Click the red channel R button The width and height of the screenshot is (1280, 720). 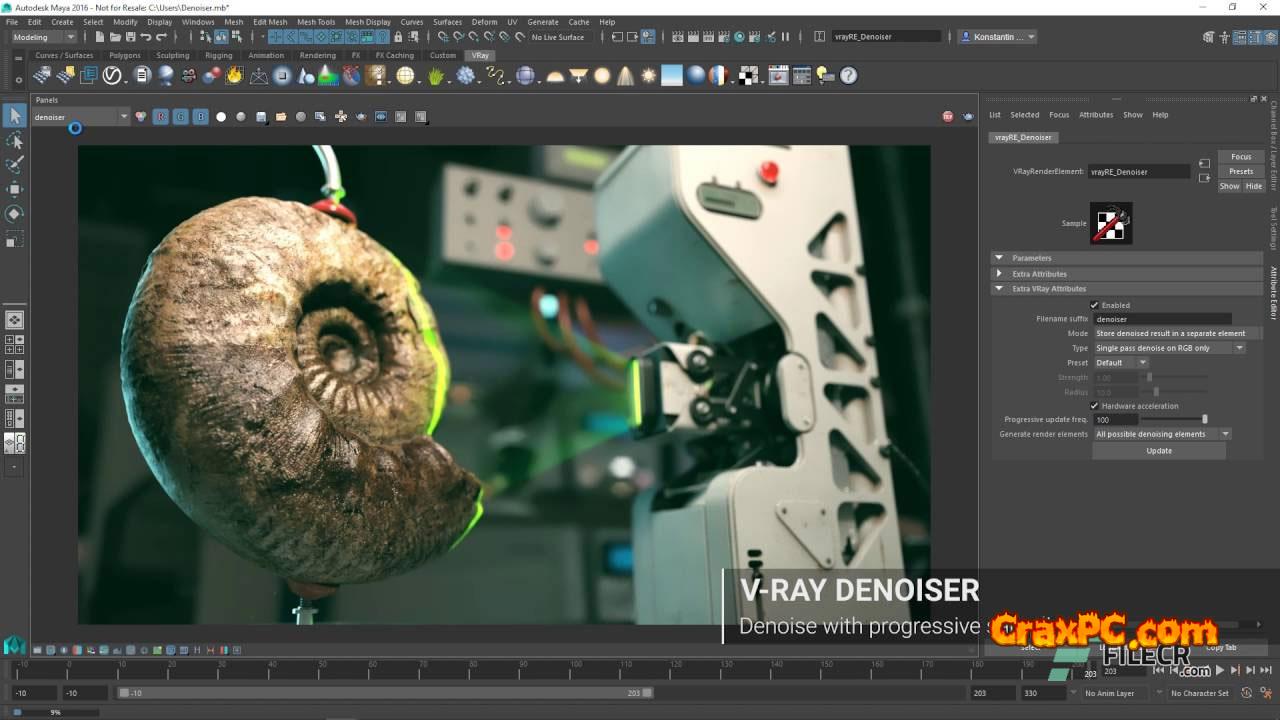[160, 117]
